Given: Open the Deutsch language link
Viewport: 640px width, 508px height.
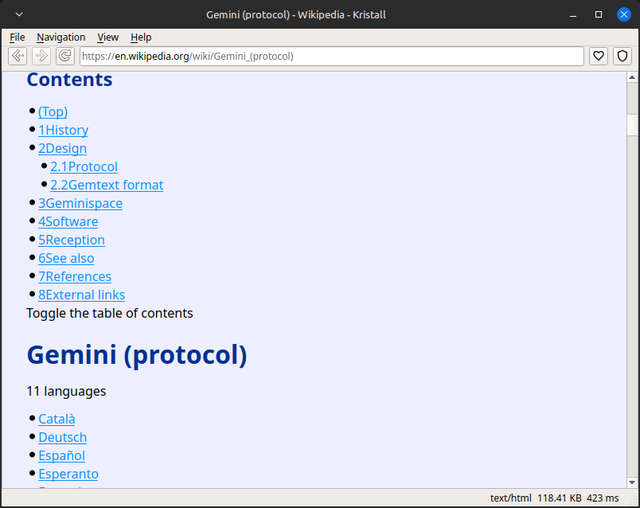Looking at the screenshot, I should [x=62, y=437].
